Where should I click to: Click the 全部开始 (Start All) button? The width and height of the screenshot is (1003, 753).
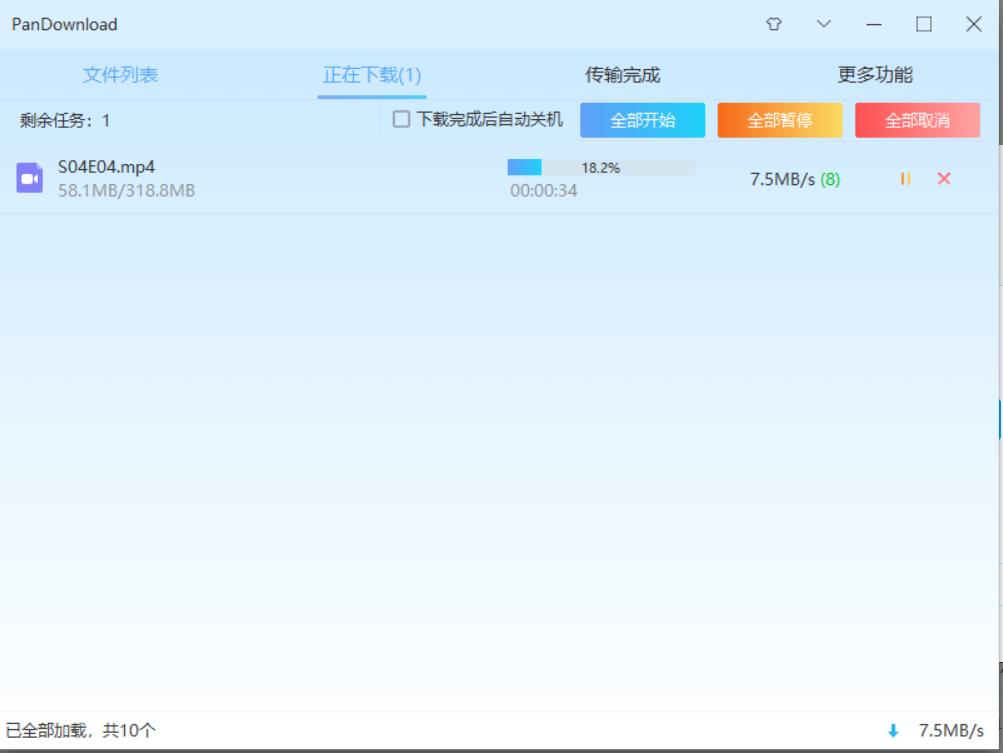tap(645, 119)
